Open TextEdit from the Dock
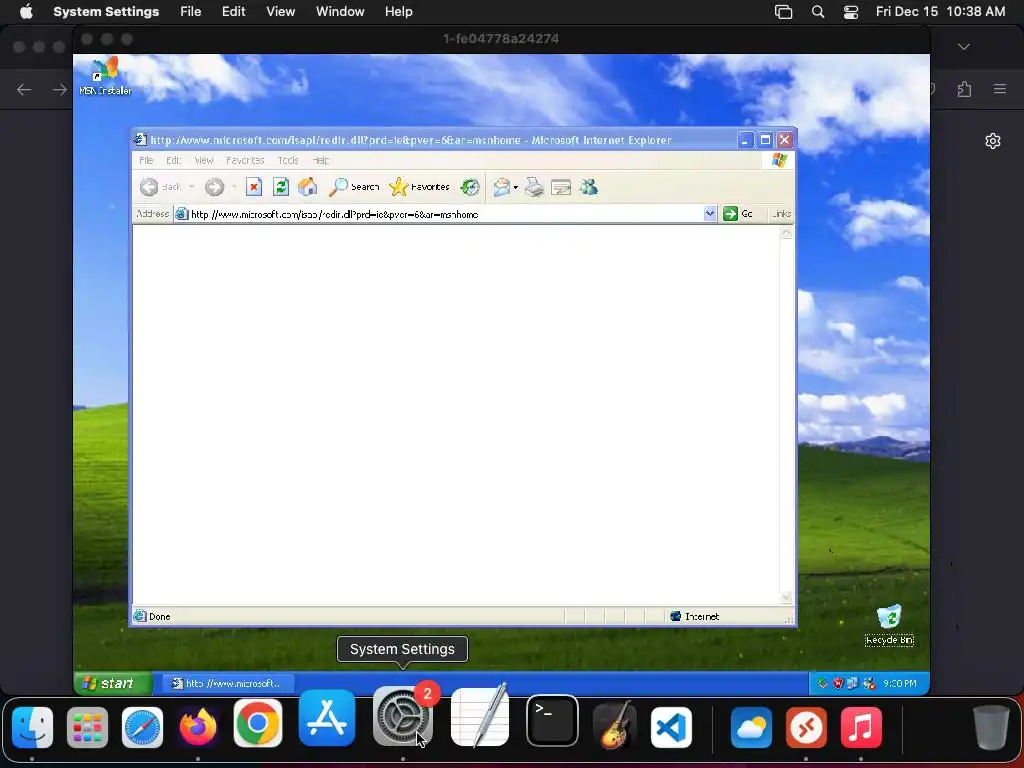The height and width of the screenshot is (768, 1024). 480,716
